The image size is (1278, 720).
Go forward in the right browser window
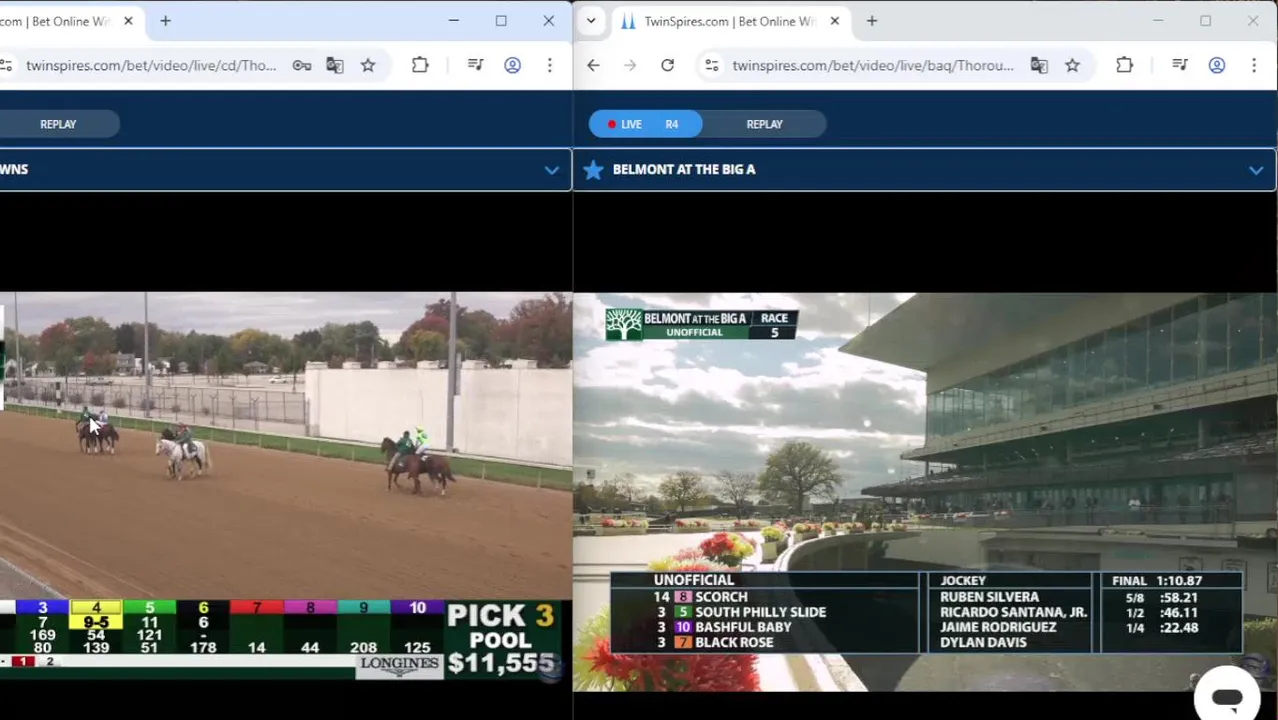click(x=630, y=66)
